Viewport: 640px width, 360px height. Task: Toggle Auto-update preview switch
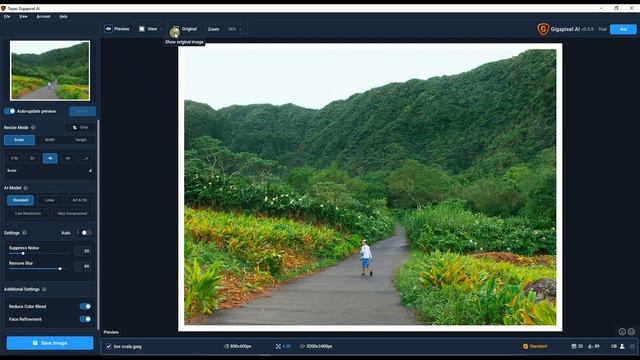9,111
